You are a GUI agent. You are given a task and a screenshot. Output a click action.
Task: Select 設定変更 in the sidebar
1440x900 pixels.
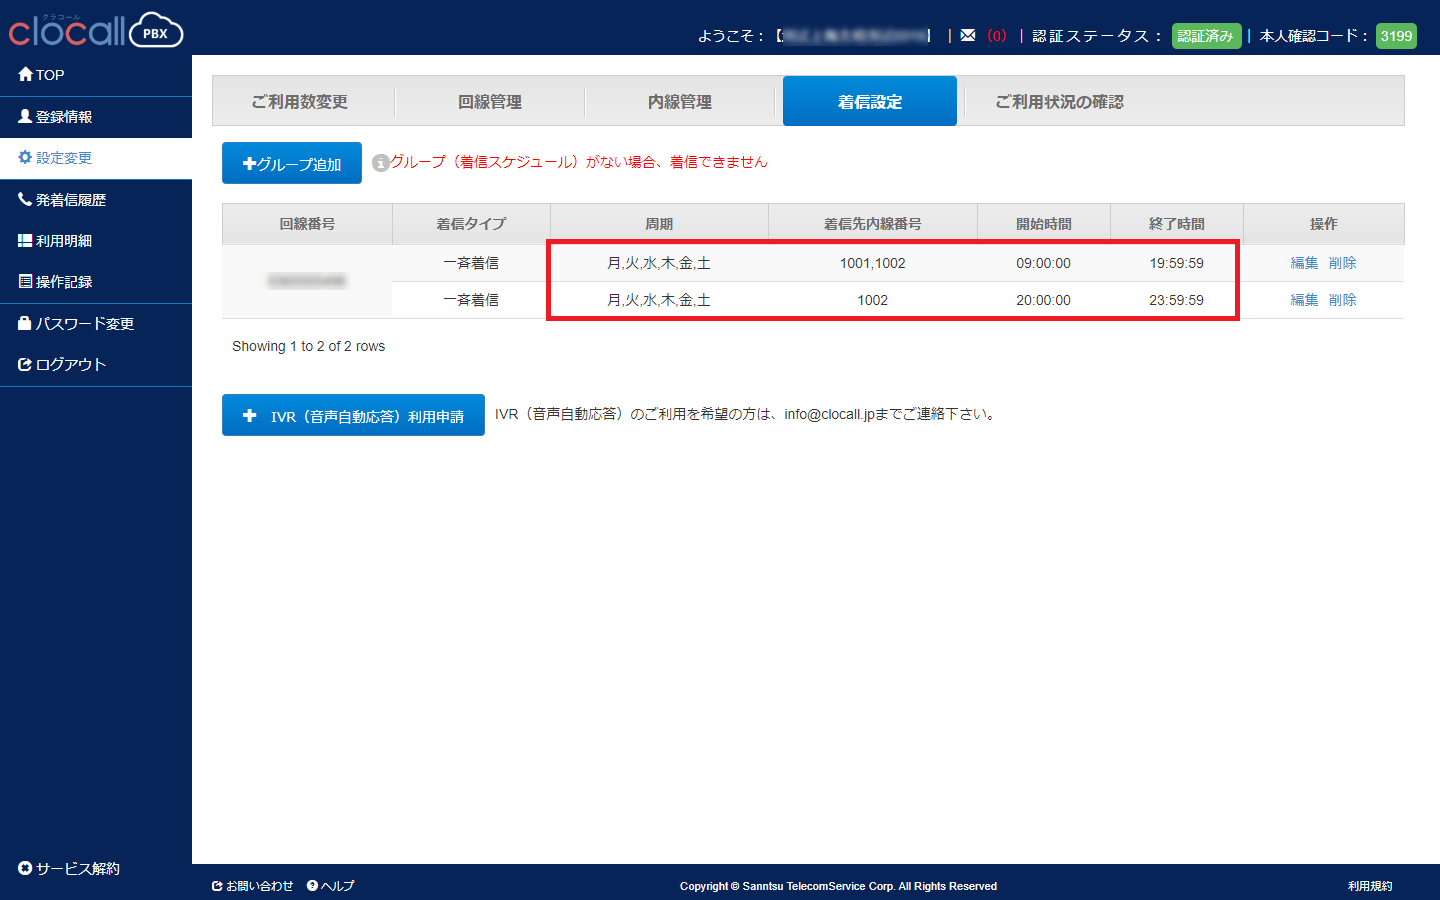[96, 158]
